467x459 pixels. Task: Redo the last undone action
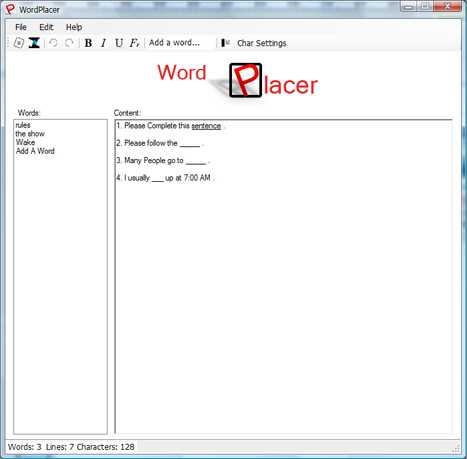tap(69, 43)
